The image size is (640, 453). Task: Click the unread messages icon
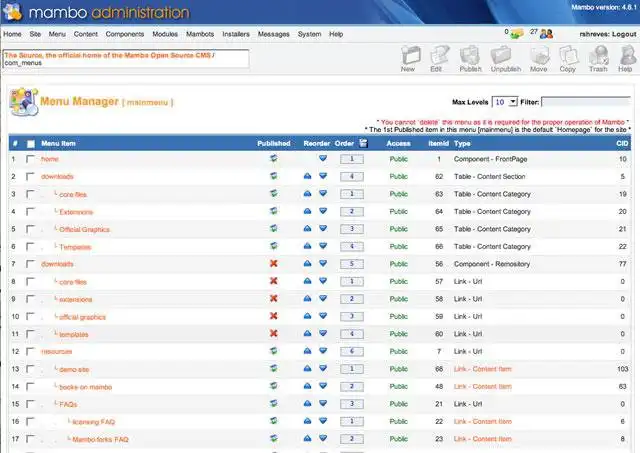pyautogui.click(x=517, y=34)
